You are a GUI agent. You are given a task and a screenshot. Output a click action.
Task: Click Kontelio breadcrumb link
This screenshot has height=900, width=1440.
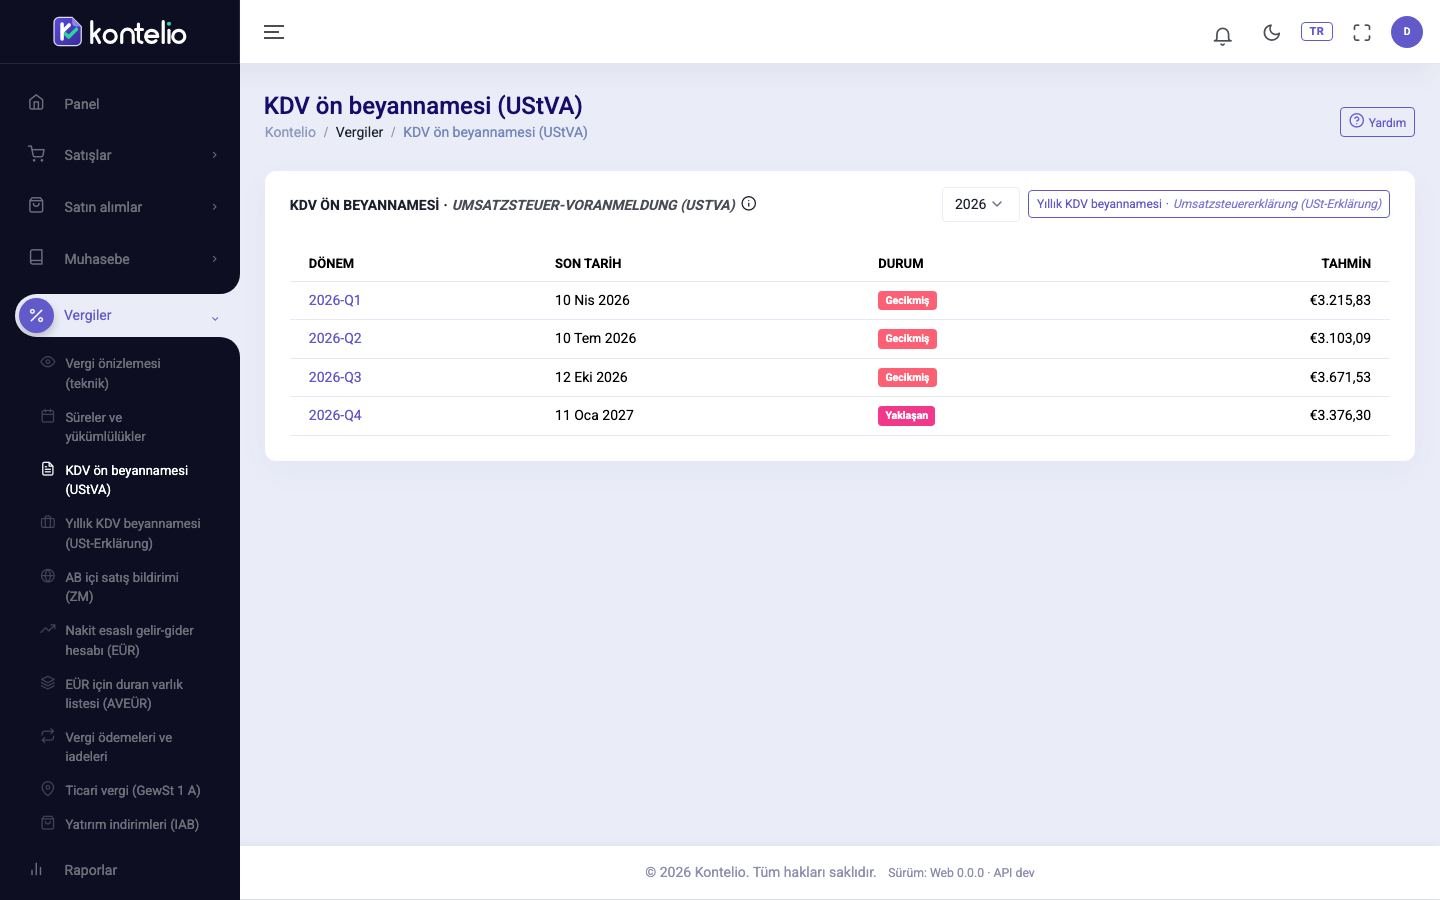click(290, 132)
